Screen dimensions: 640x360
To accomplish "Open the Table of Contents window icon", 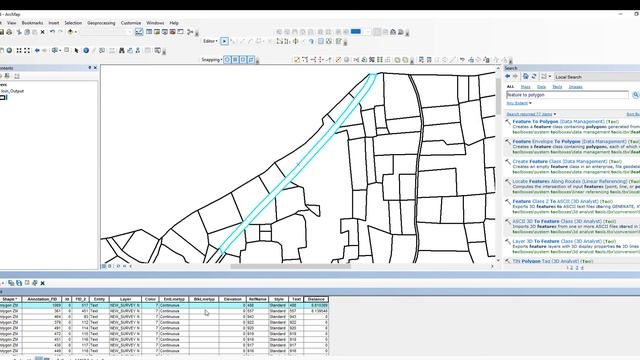I will coord(149,32).
